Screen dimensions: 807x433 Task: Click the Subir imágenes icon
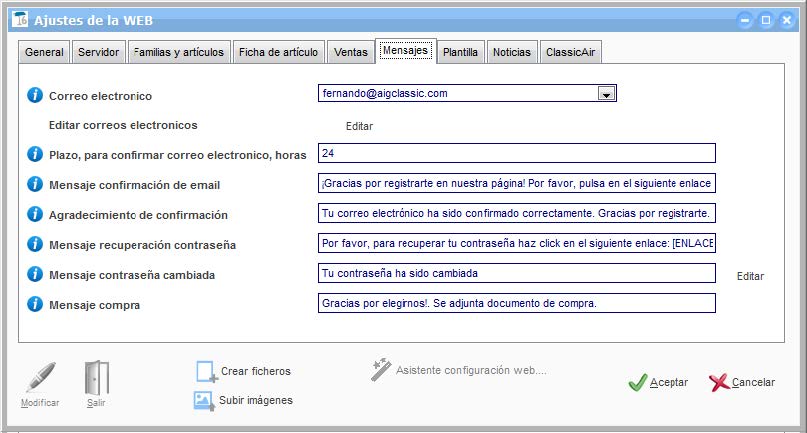(204, 400)
